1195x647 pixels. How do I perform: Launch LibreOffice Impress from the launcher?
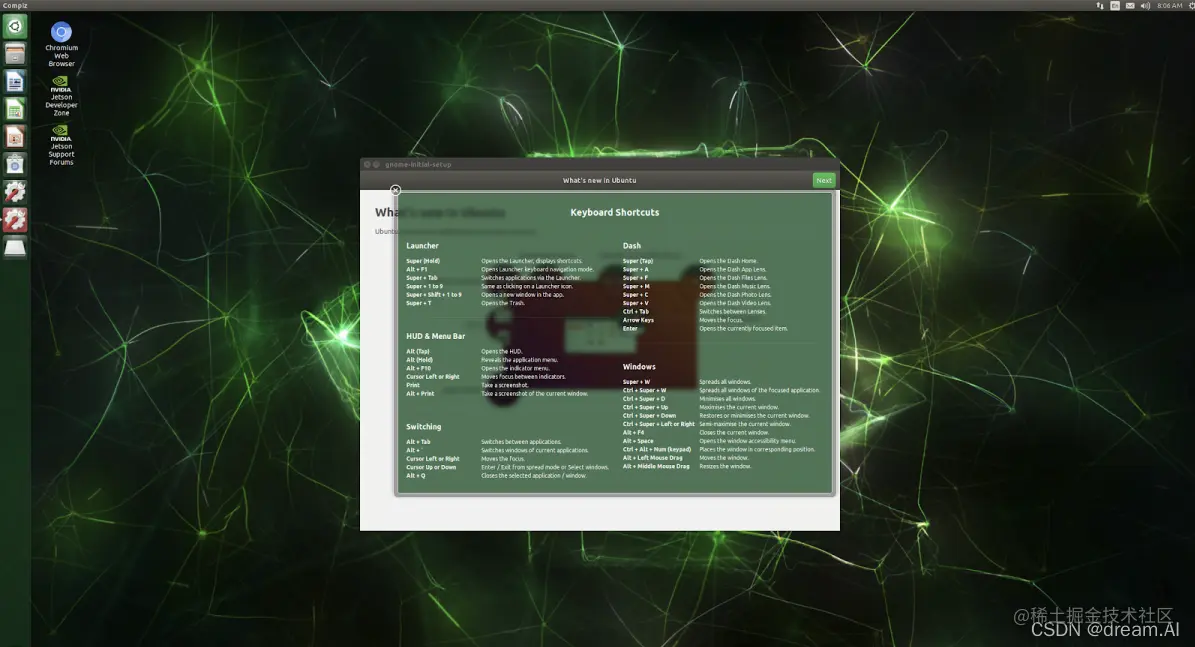14,136
